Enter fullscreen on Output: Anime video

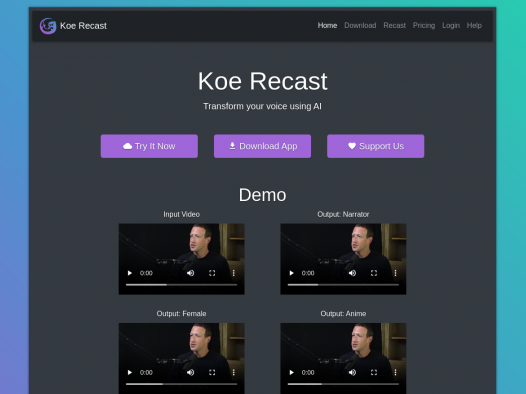[374, 372]
